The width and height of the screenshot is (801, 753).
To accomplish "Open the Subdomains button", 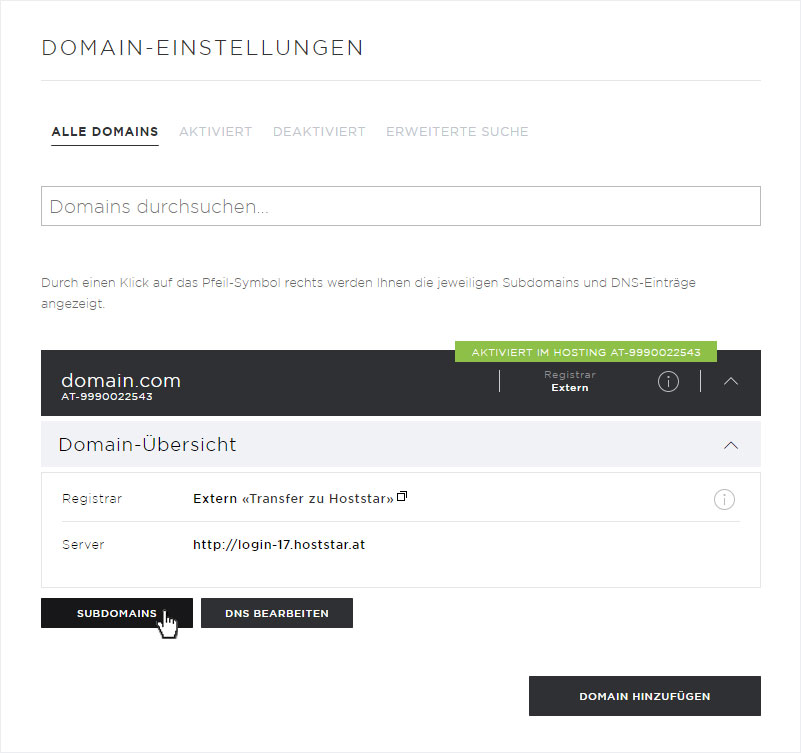I will pos(117,613).
